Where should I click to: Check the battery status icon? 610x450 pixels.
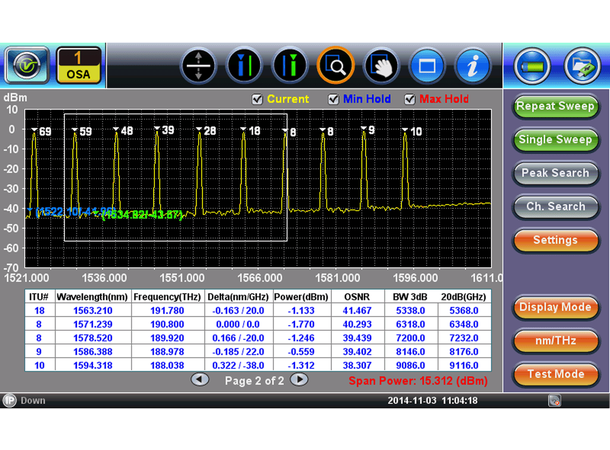click(532, 66)
